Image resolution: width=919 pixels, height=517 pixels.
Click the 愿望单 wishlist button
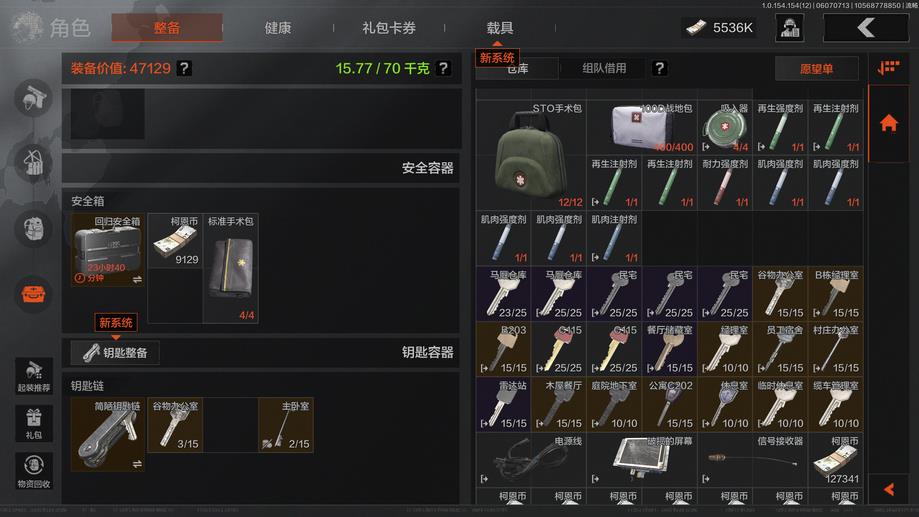[816, 68]
